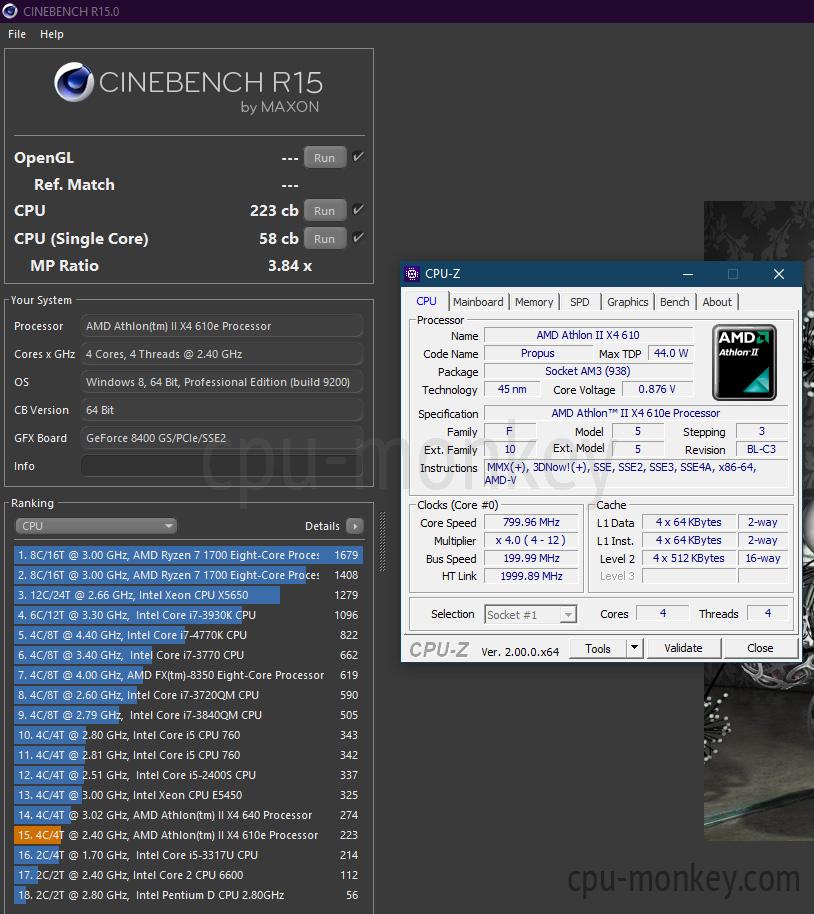Click the Level 2 cache value 4 x 512 KBytes
The height and width of the screenshot is (914, 814).
point(689,558)
